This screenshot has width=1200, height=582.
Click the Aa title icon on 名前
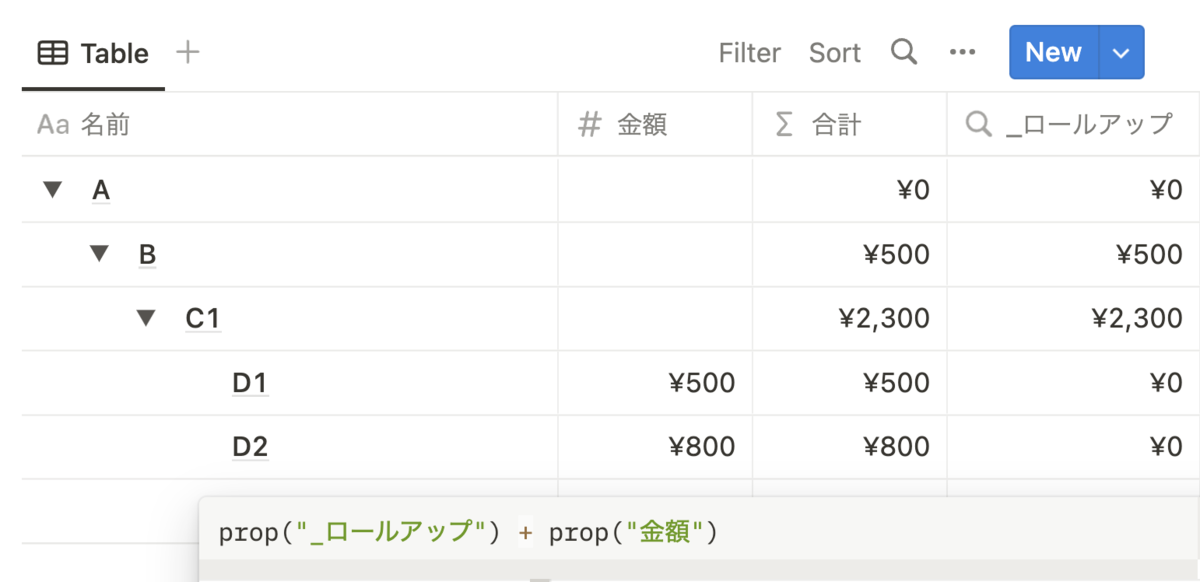[53, 125]
